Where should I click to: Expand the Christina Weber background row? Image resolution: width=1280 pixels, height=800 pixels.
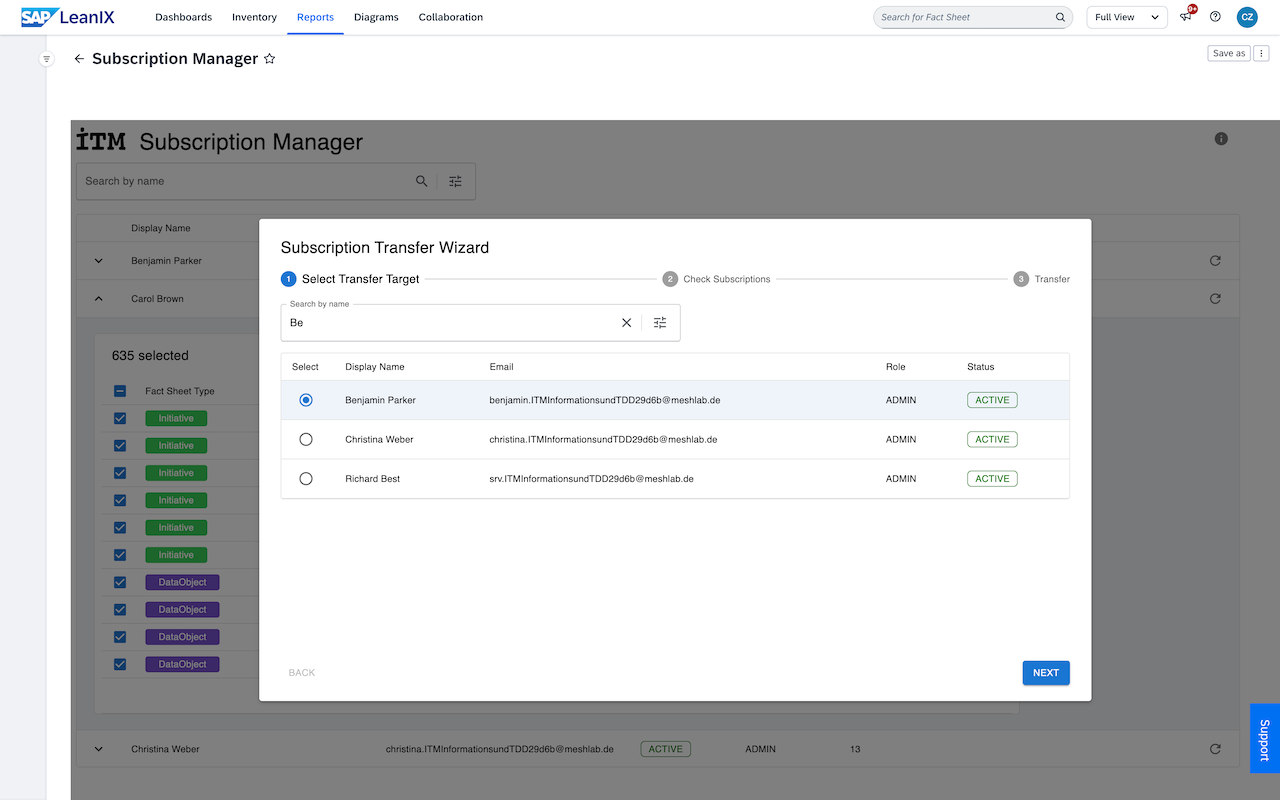(99, 749)
